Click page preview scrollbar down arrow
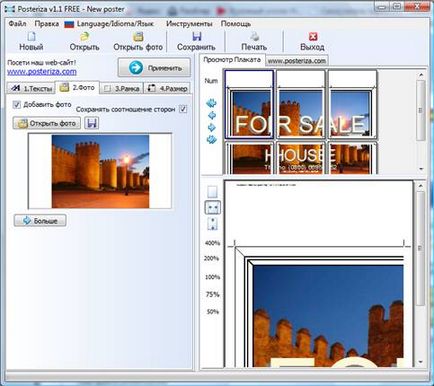Viewport: 434px width, 386px height. pos(420,362)
